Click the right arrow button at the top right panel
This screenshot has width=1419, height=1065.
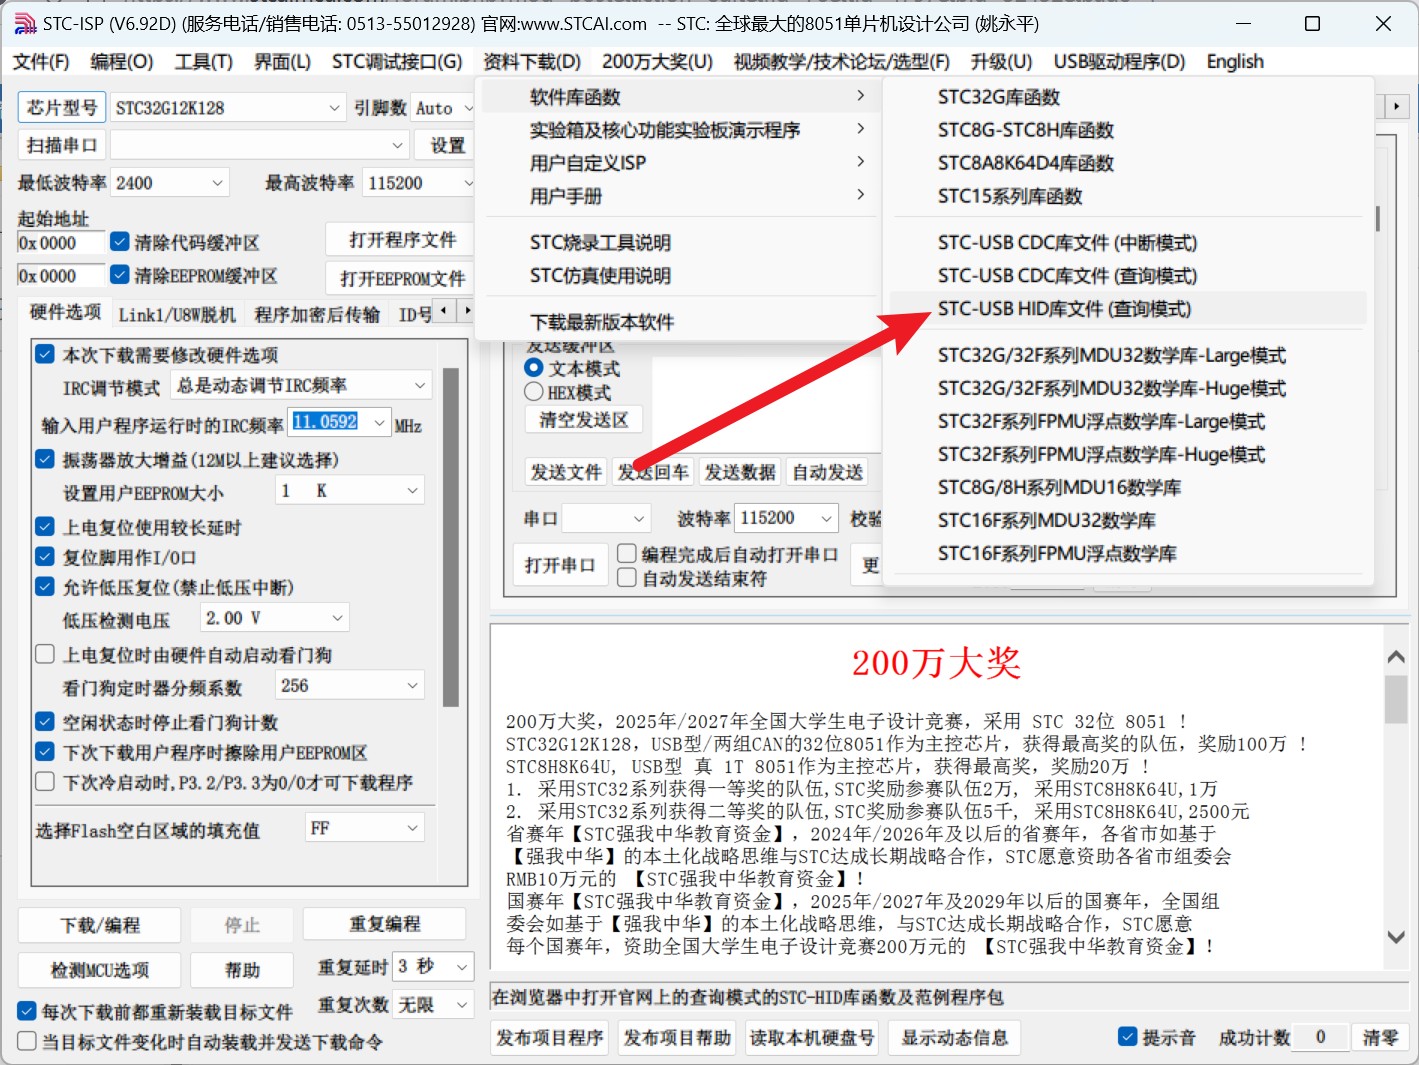coord(1396,106)
